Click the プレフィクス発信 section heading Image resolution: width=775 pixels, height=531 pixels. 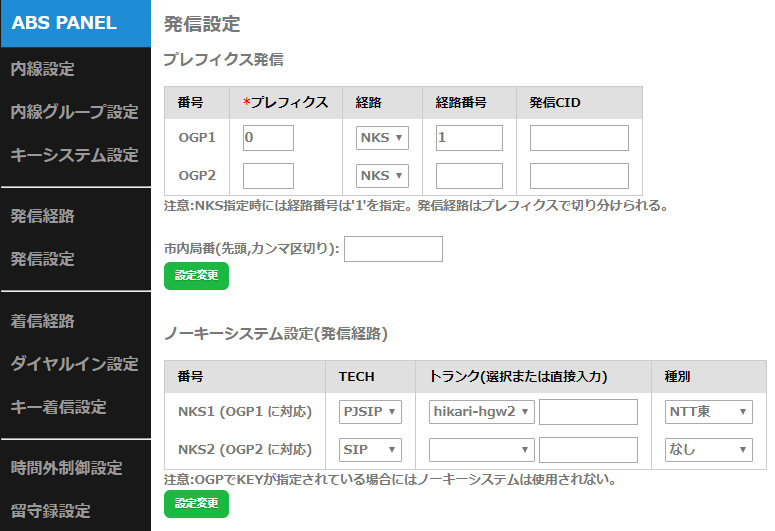point(223,59)
